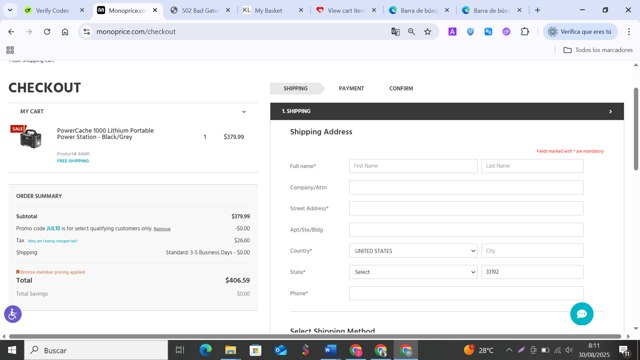
Task: Expand the 1. Shipping section header arrow
Action: (x=610, y=111)
